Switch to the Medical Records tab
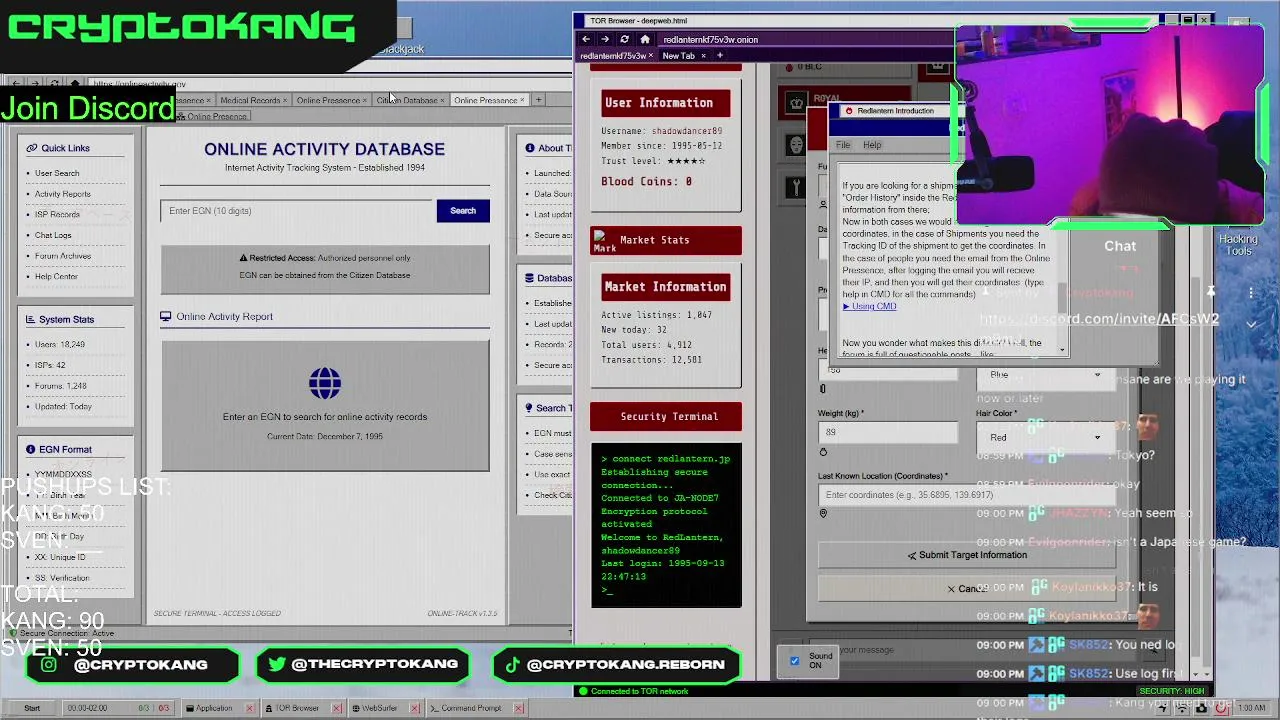1280x720 pixels. (252, 100)
